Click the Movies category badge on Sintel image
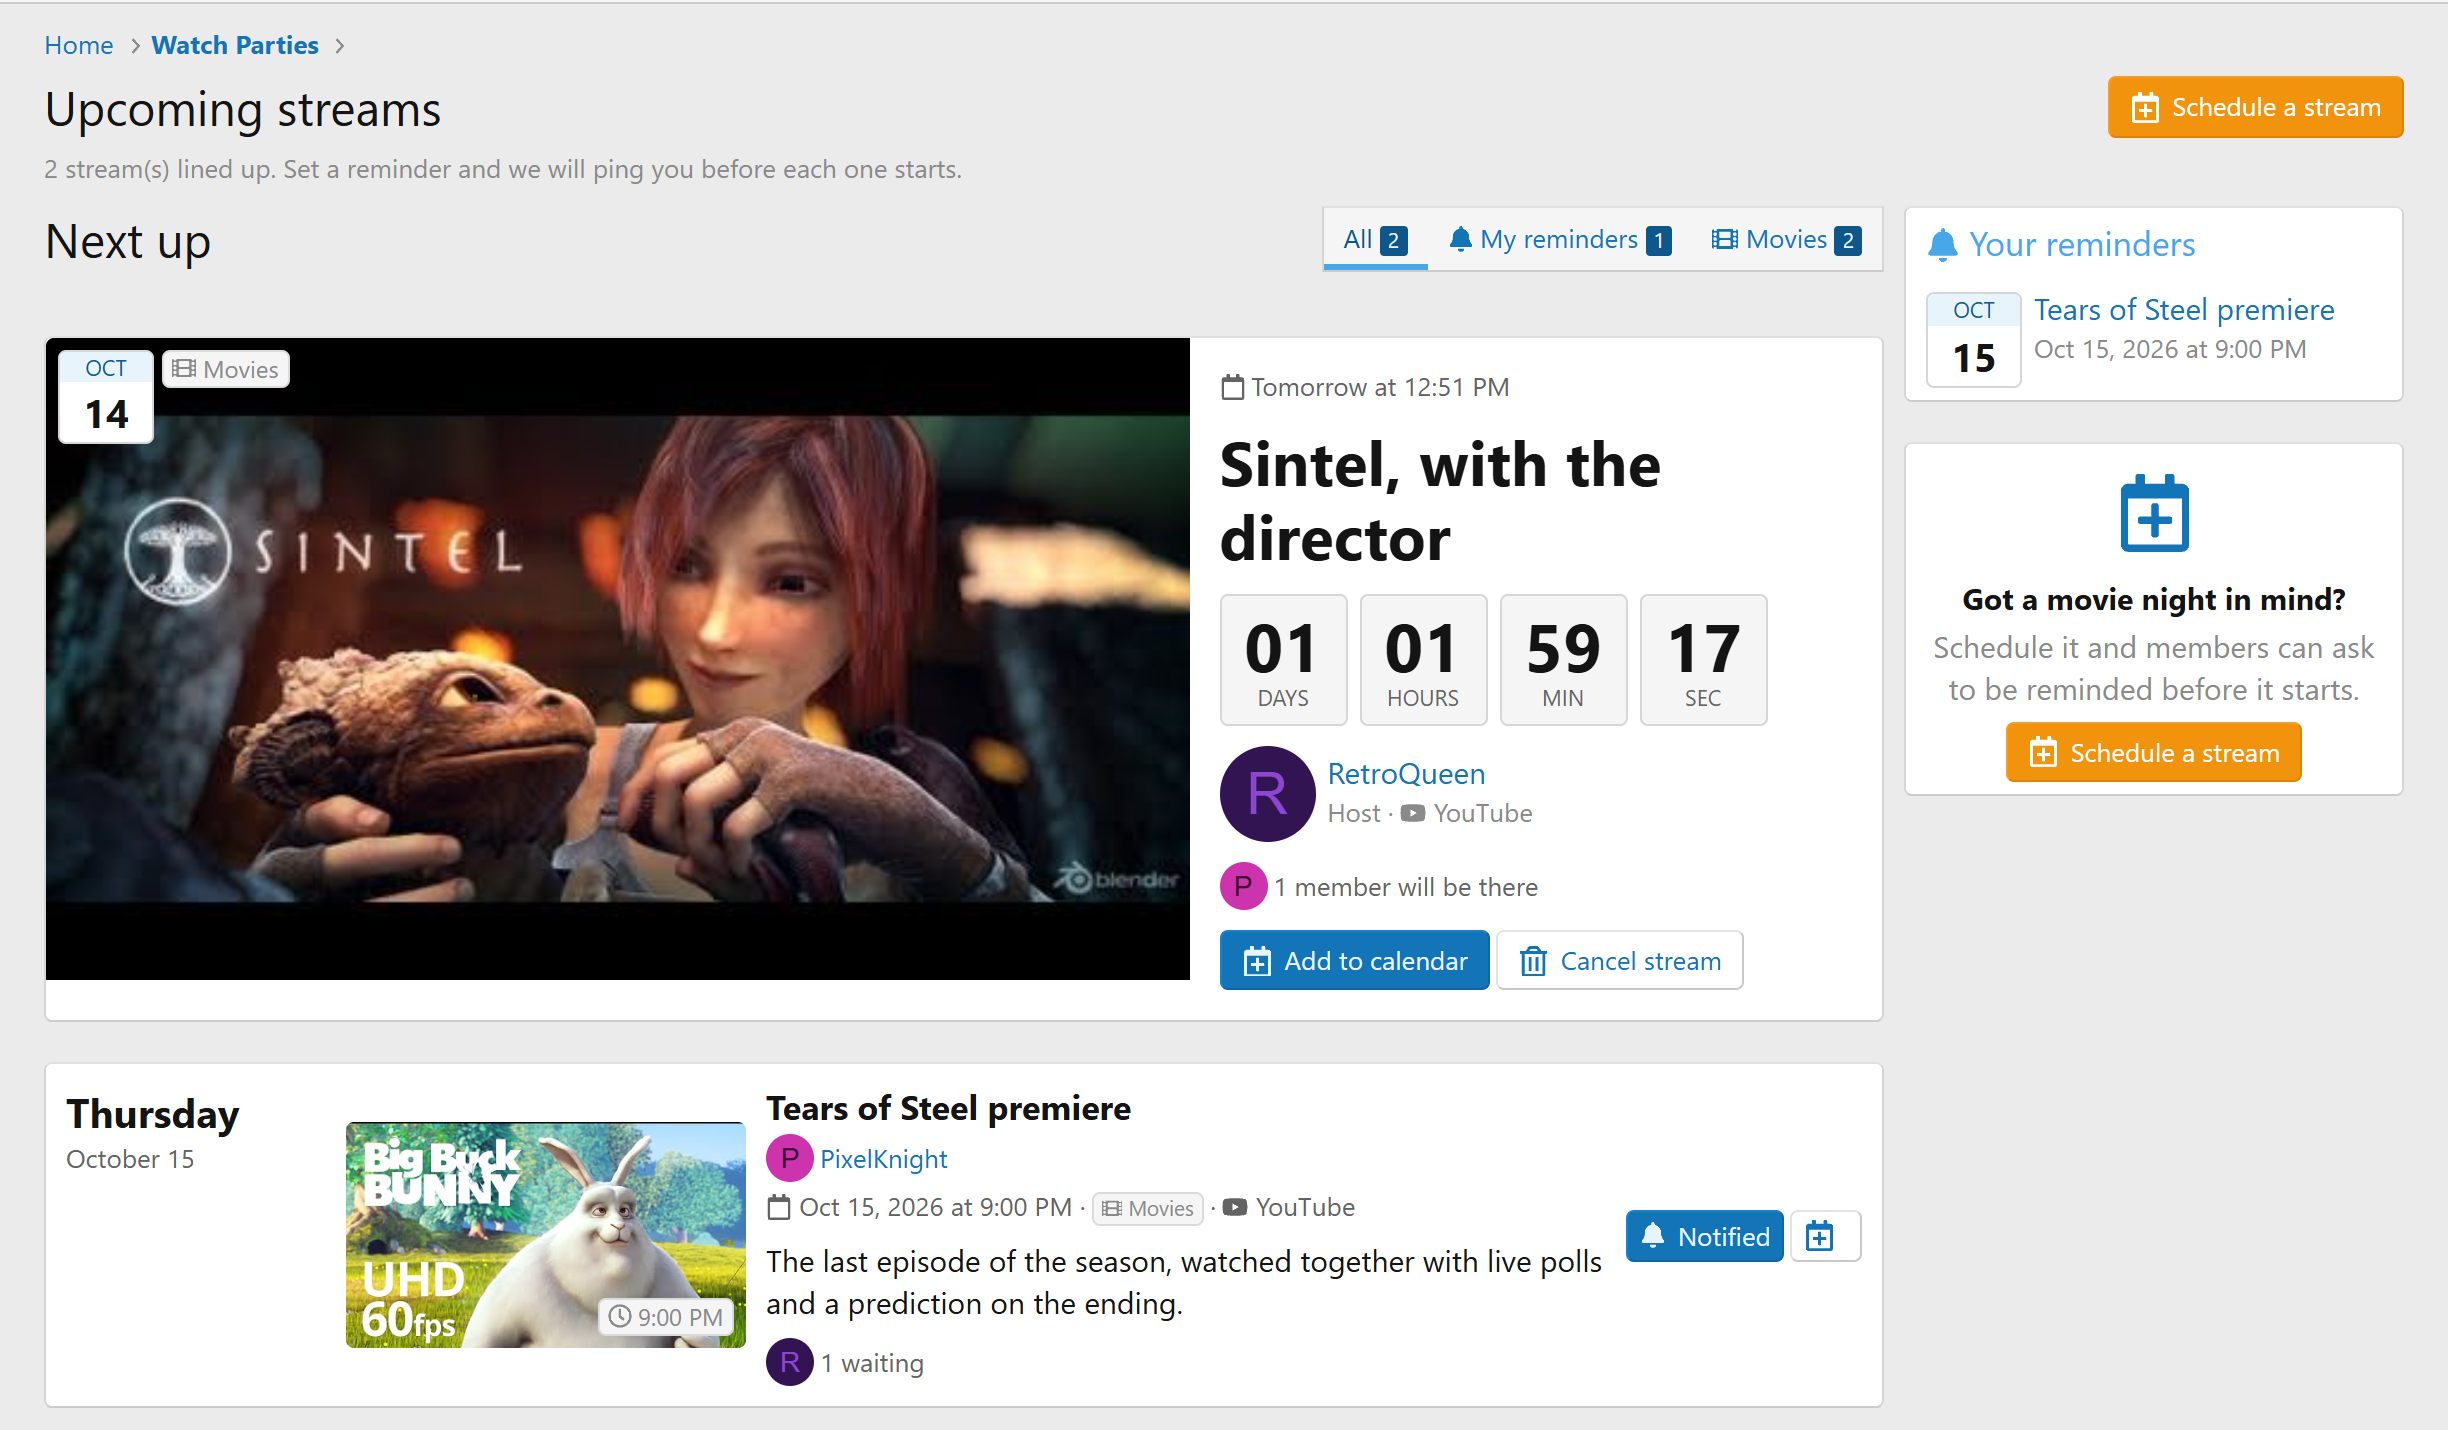2448x1430 pixels. pyautogui.click(x=226, y=369)
